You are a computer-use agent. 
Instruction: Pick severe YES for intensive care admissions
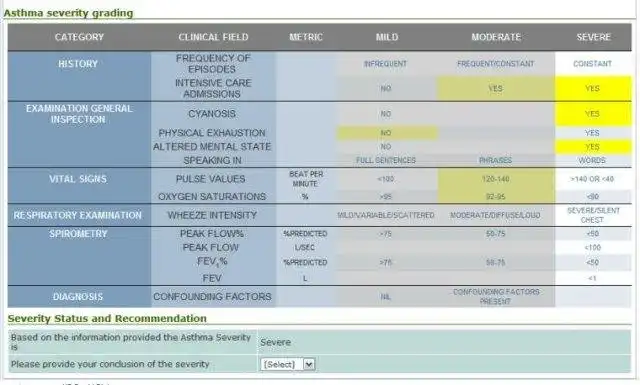(593, 89)
